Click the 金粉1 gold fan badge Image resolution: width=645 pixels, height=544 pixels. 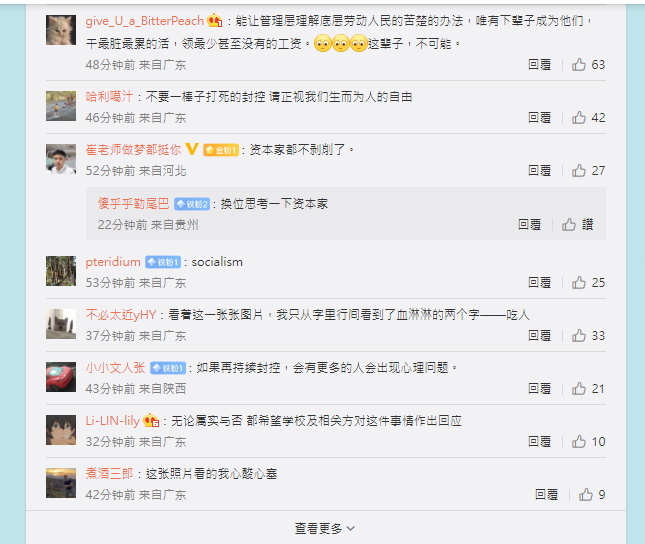point(221,150)
